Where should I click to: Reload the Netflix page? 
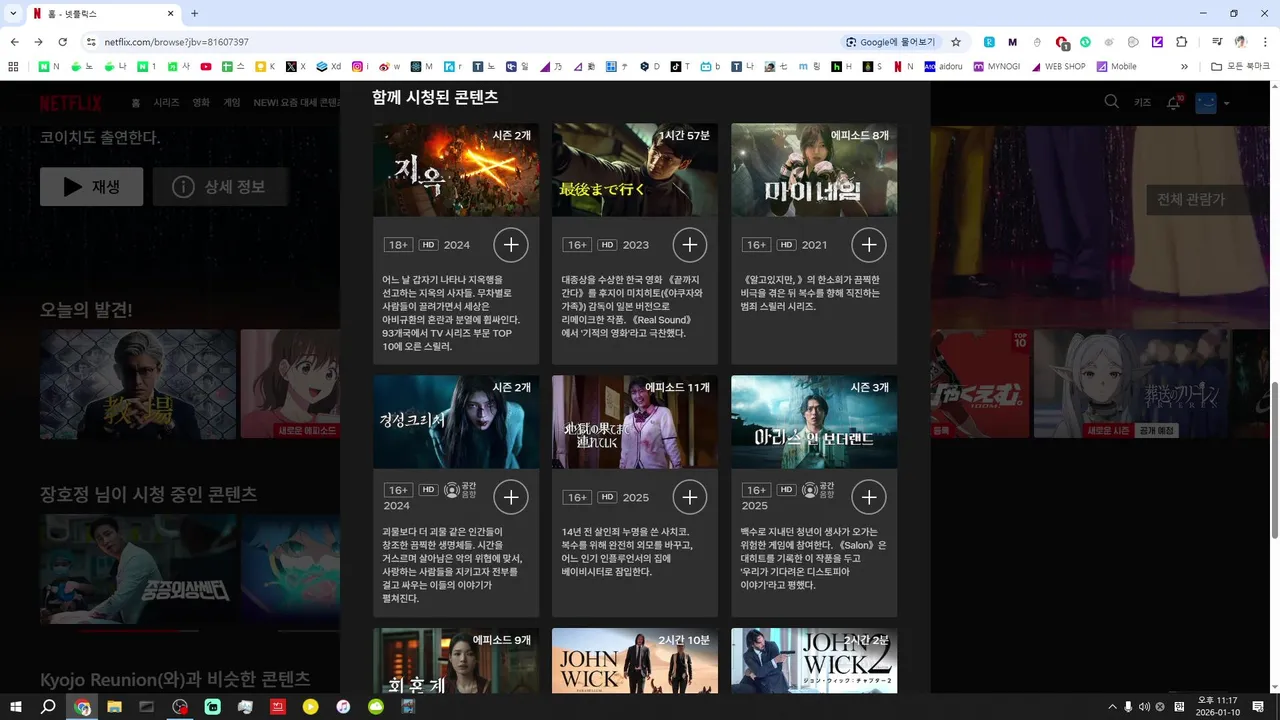pos(62,42)
